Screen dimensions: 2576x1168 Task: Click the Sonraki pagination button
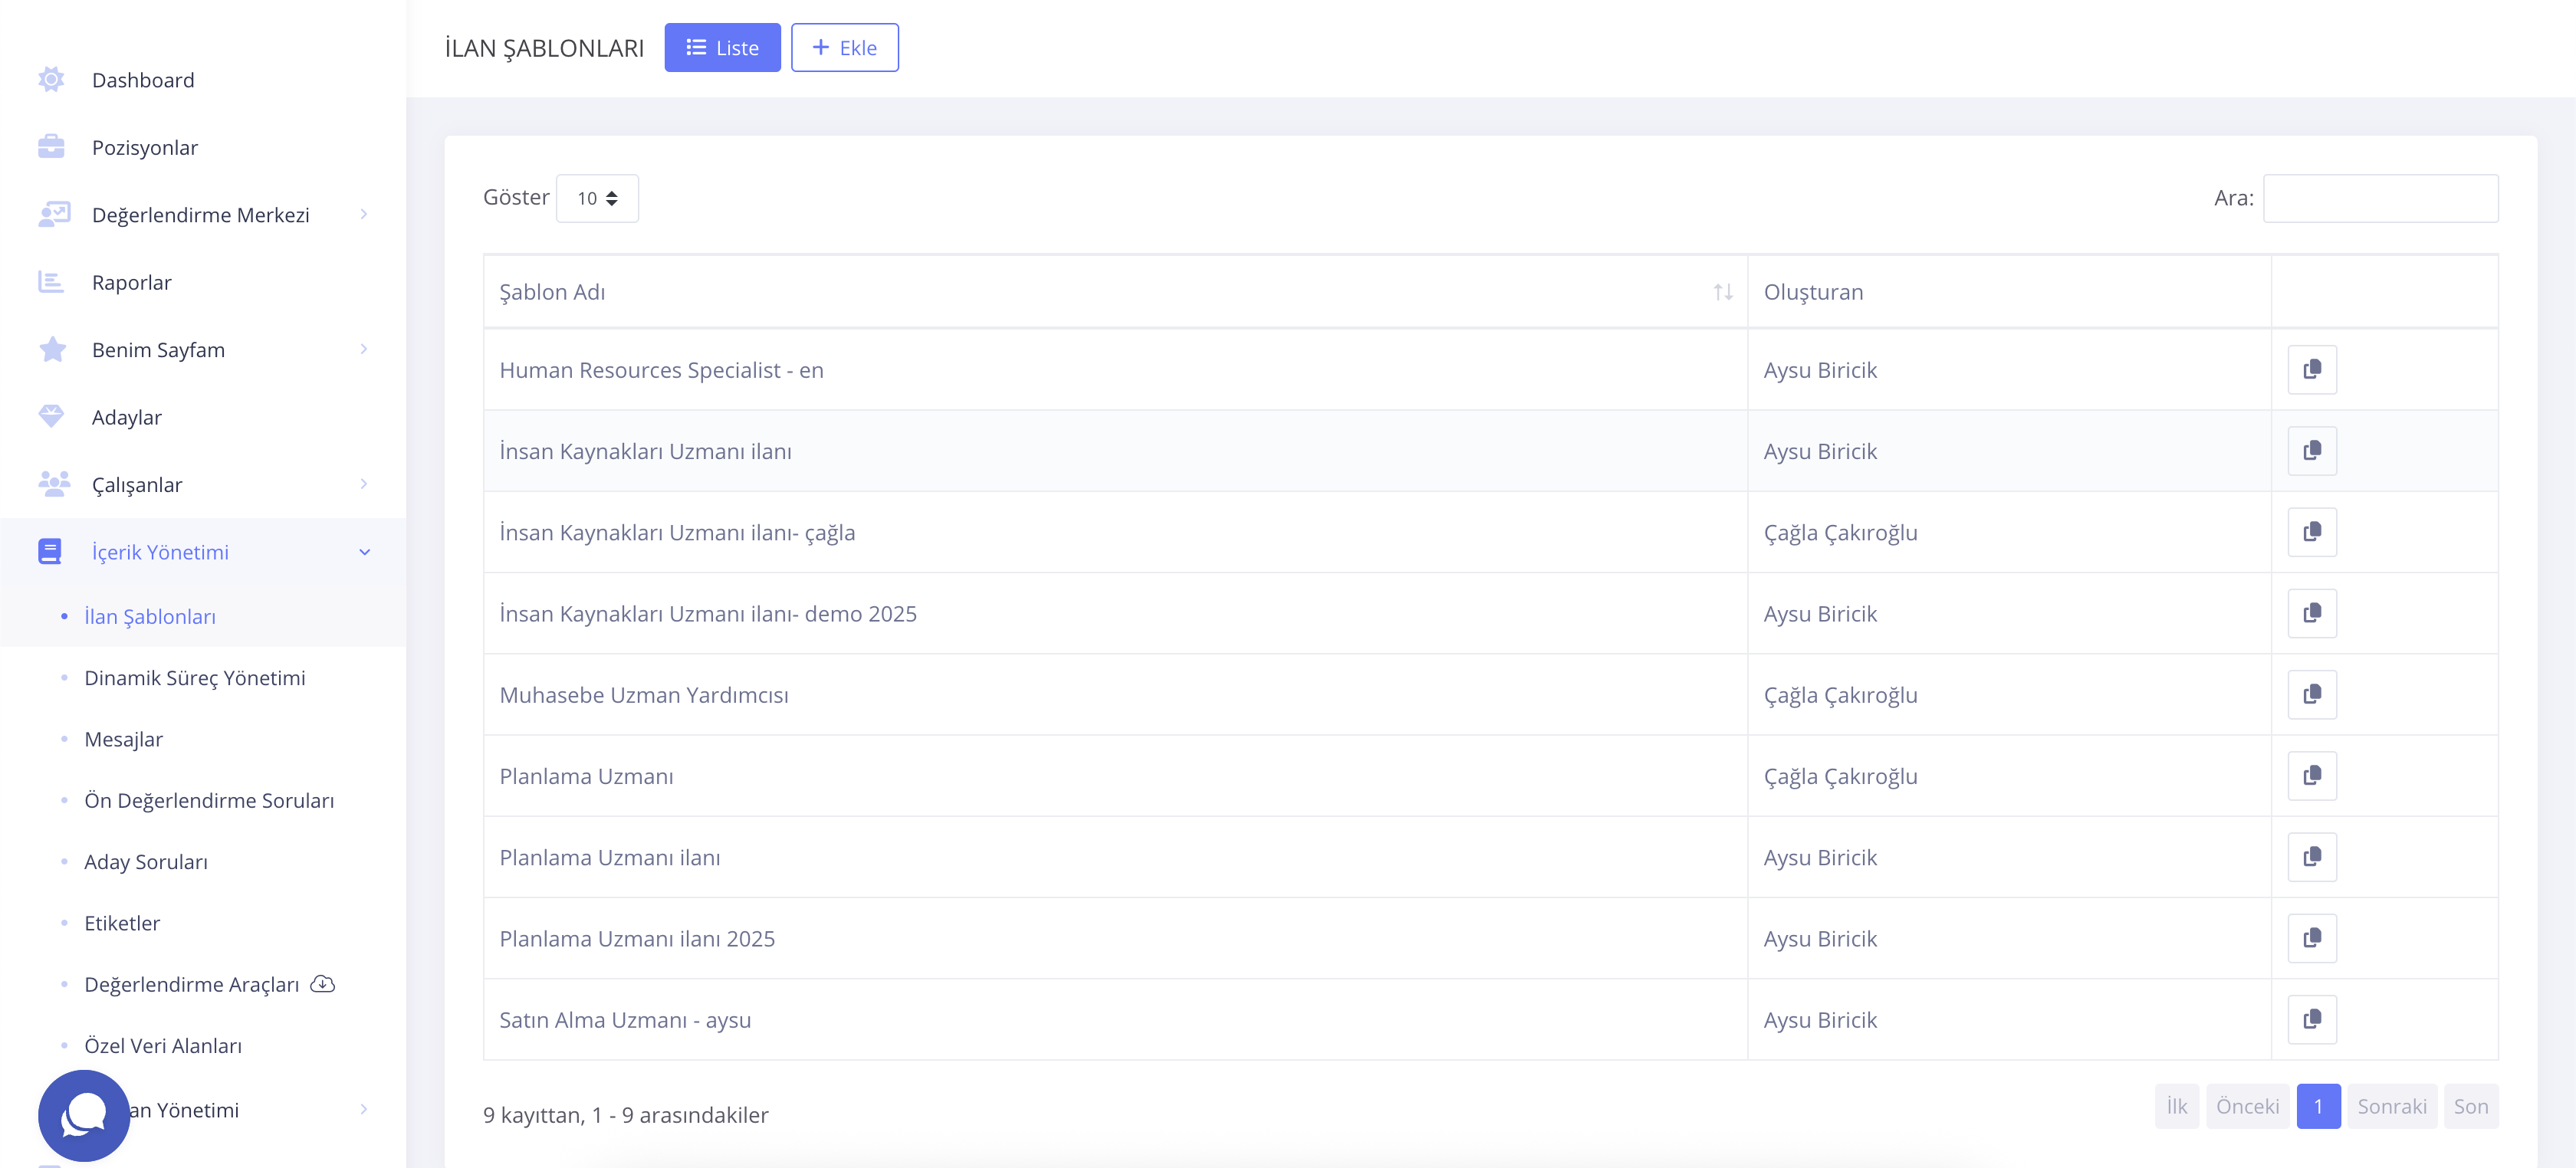tap(2391, 1106)
